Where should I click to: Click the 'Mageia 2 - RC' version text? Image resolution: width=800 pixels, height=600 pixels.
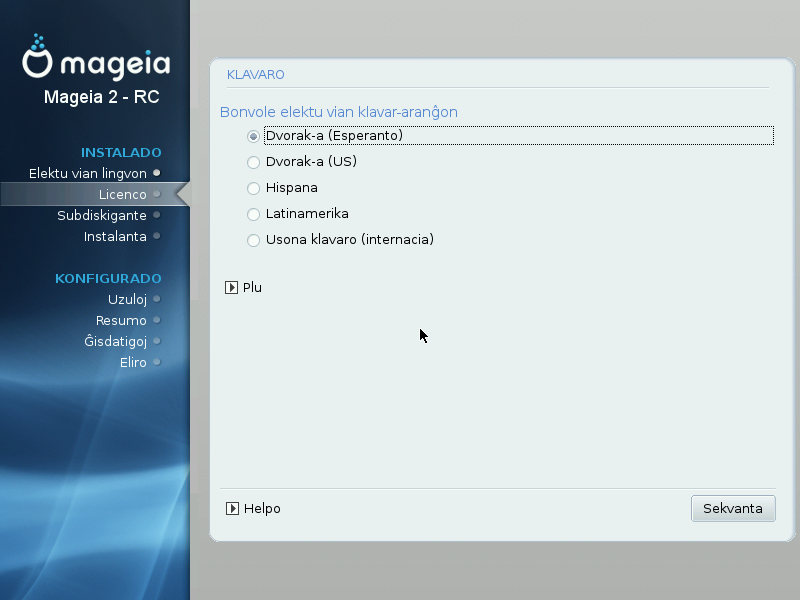tap(102, 96)
